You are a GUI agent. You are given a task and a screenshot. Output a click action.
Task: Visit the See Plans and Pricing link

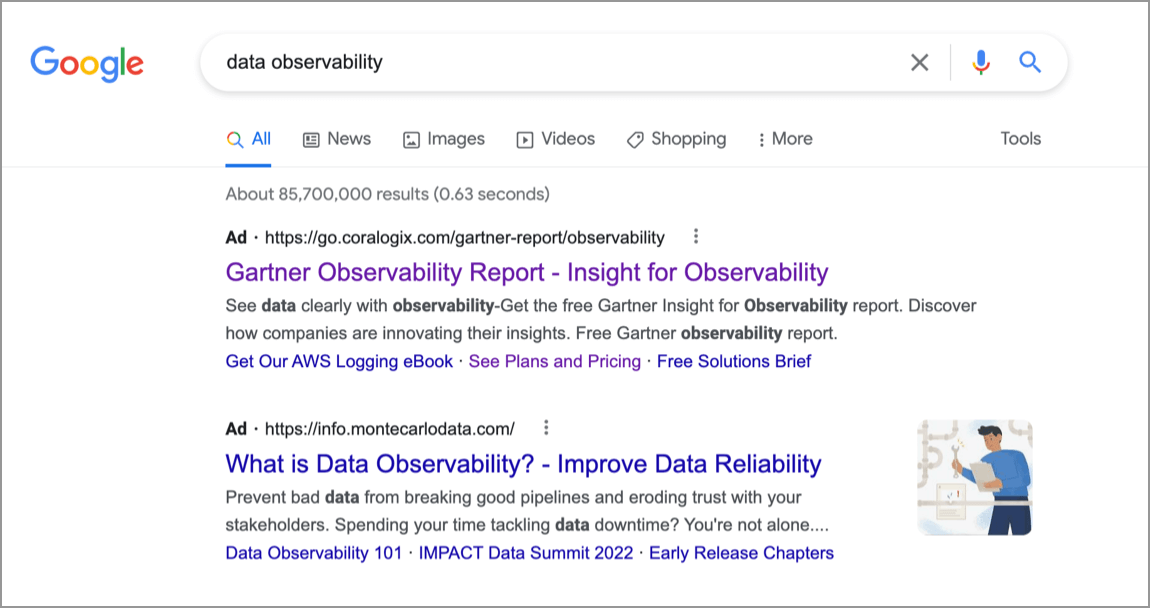[554, 362]
